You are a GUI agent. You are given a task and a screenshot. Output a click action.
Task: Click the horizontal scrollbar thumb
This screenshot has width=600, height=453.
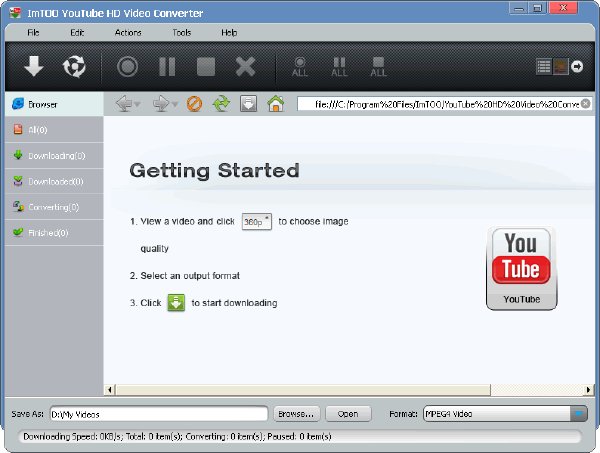[303, 390]
